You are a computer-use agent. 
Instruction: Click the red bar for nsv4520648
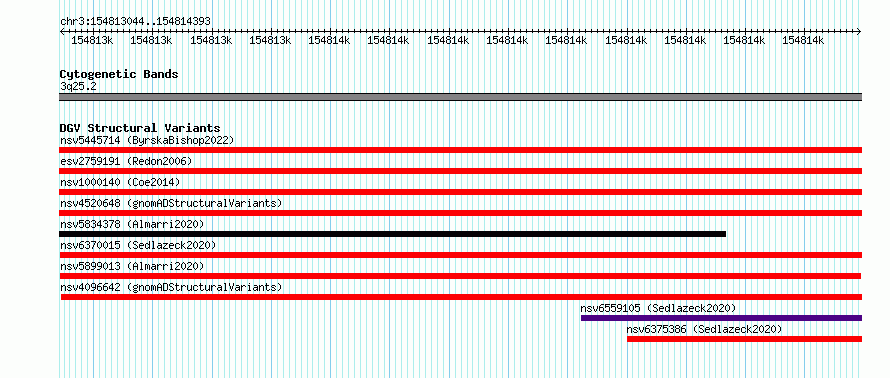tap(460, 213)
